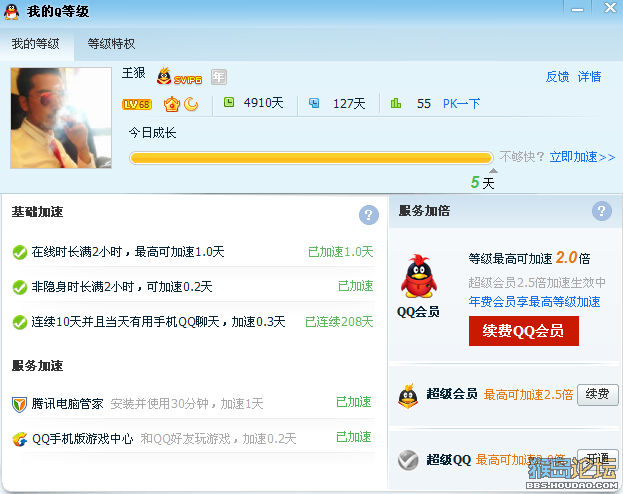Image resolution: width=623 pixels, height=494 pixels.
Task: Click the green clock icon beside 4910天
Action: pyautogui.click(x=229, y=103)
